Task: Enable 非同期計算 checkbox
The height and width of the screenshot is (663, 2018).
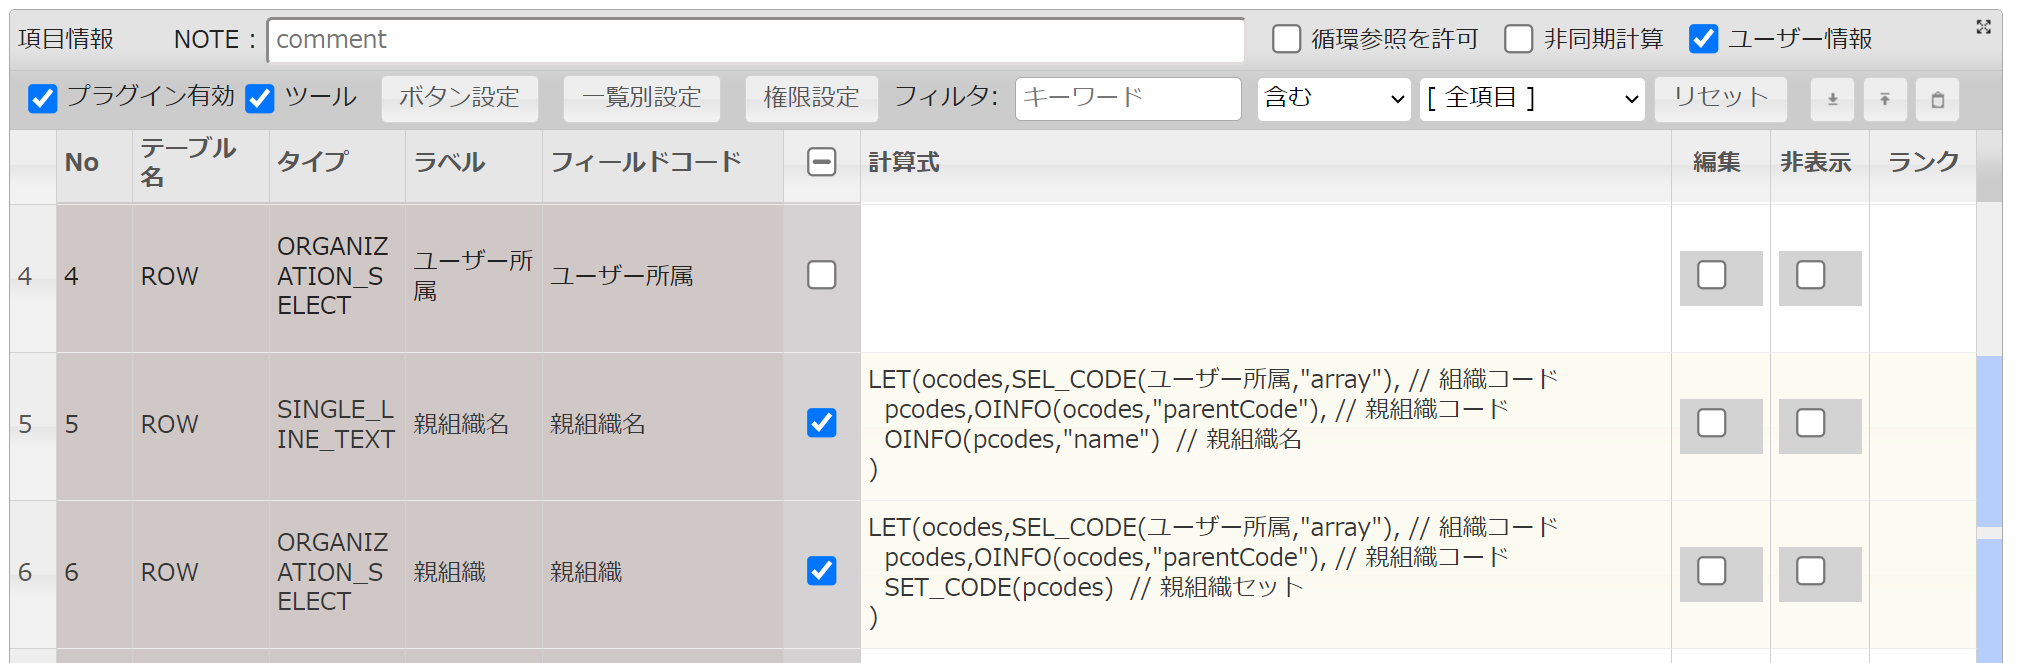Action: [1518, 39]
